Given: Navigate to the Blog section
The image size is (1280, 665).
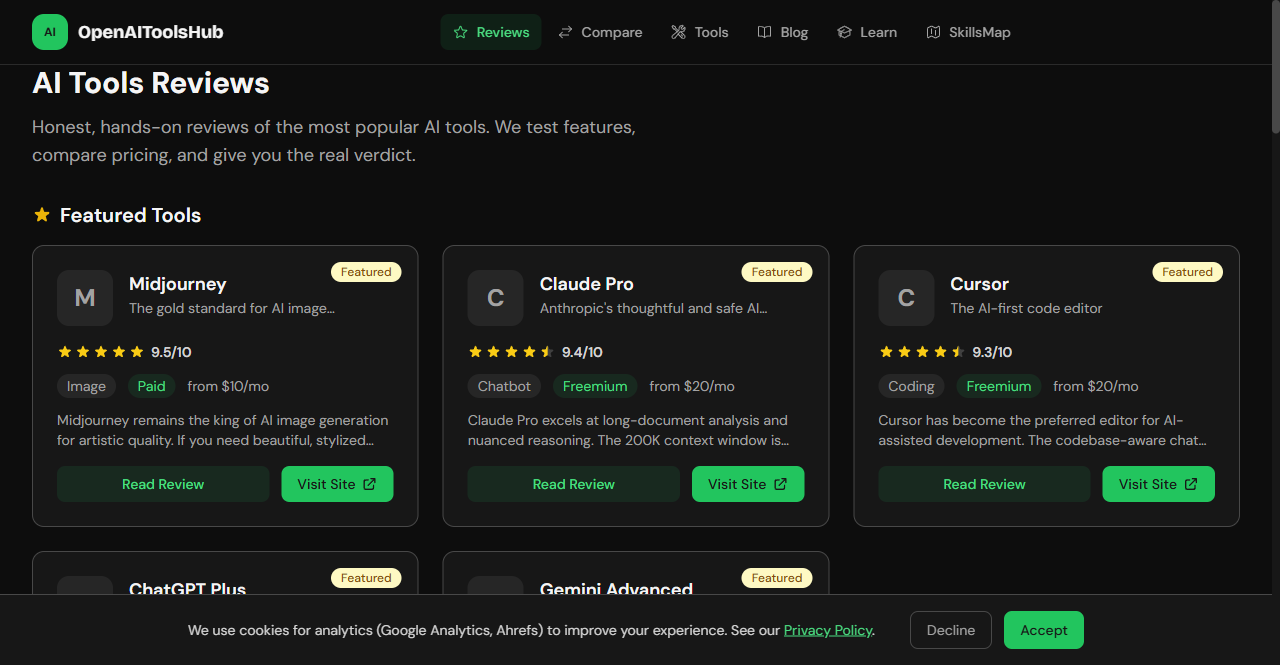Looking at the screenshot, I should click(783, 32).
